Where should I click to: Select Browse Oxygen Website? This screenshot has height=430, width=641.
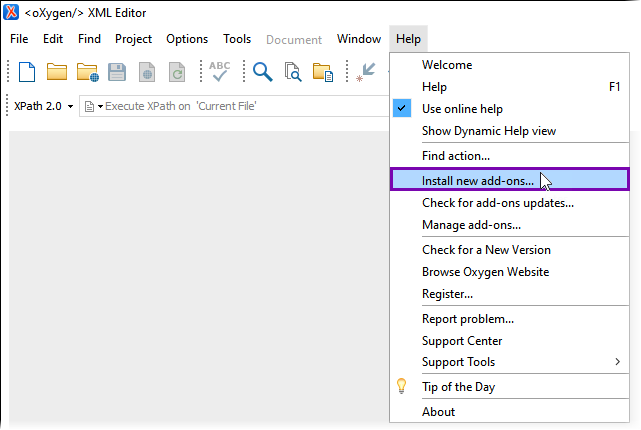pyautogui.click(x=509, y=272)
